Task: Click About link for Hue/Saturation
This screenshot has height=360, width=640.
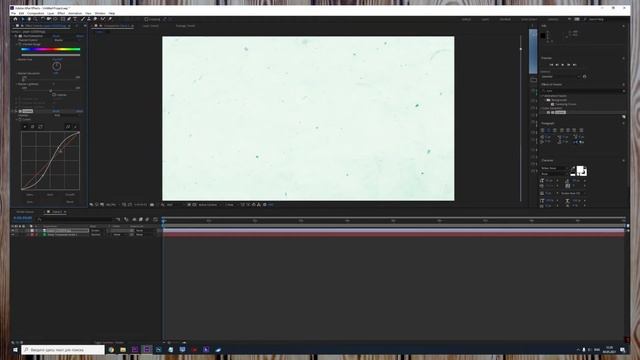Action: (x=80, y=36)
